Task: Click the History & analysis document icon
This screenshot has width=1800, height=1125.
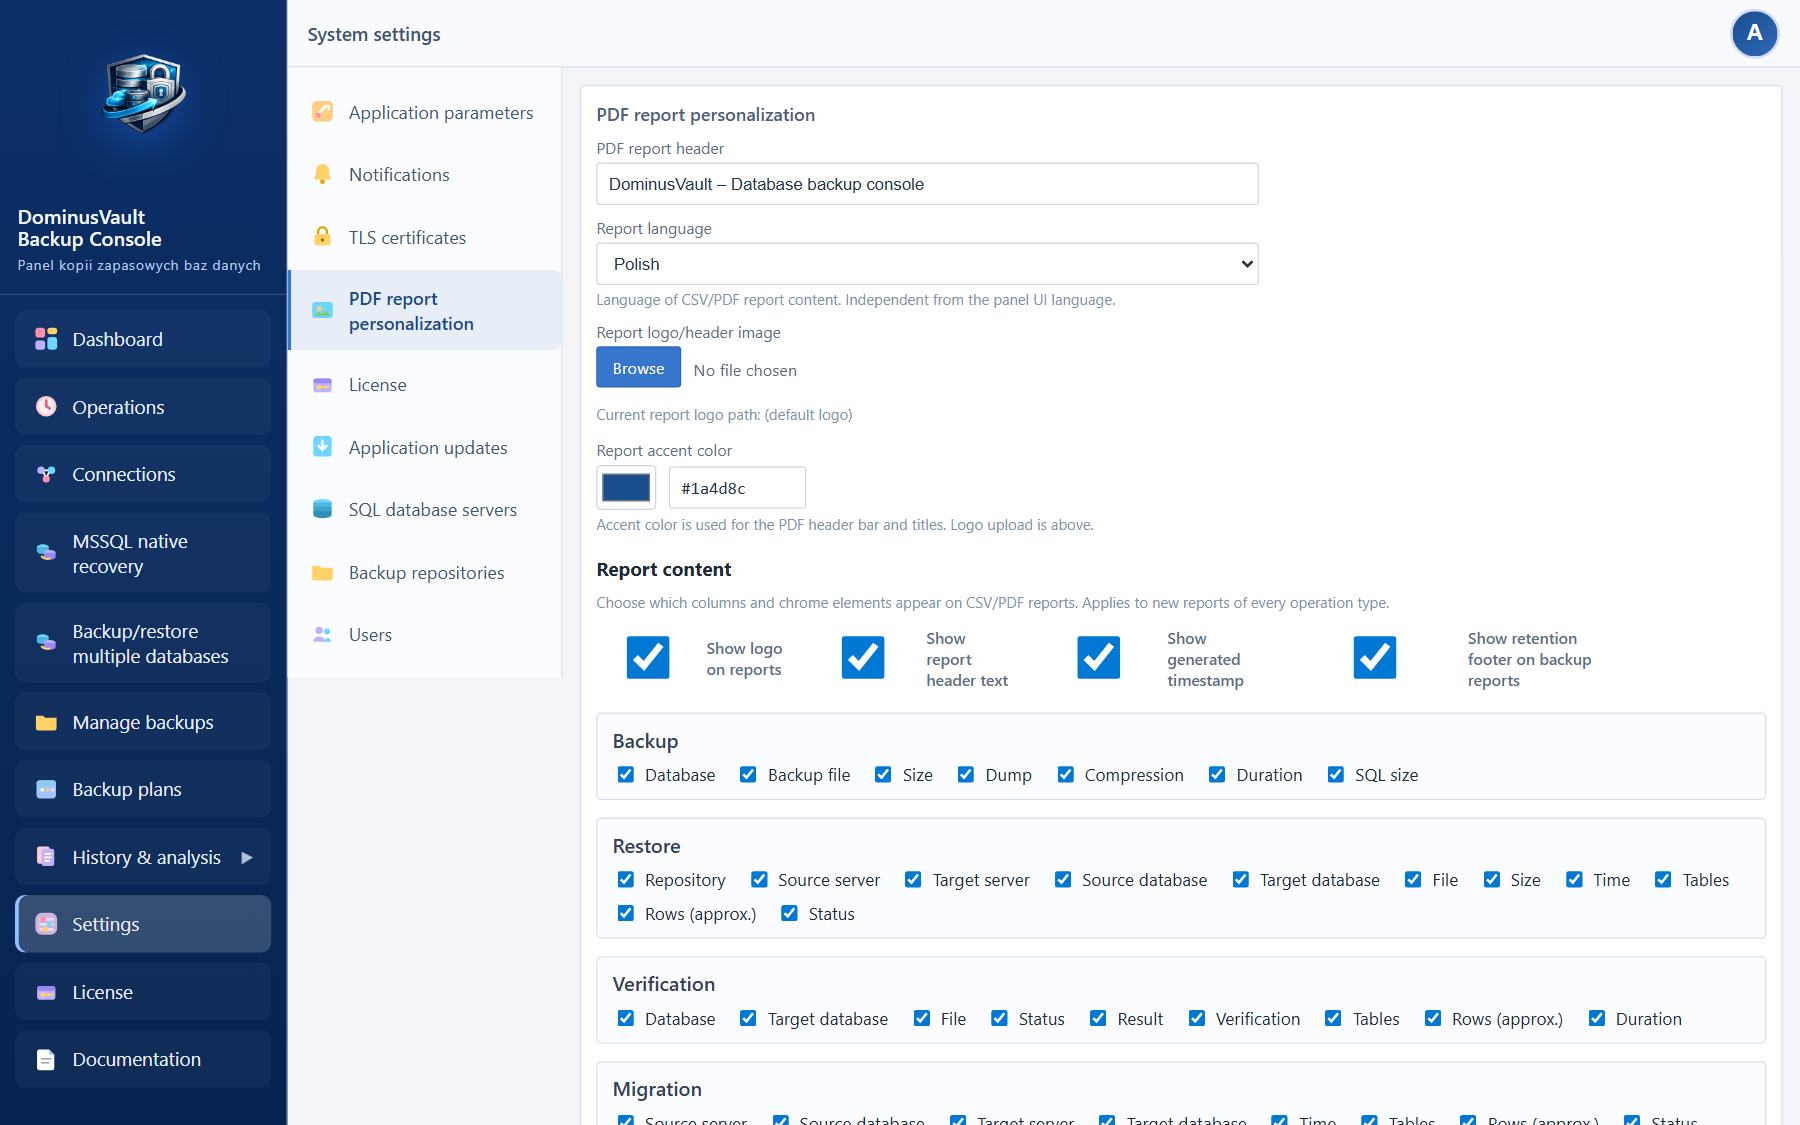Action: (46, 856)
